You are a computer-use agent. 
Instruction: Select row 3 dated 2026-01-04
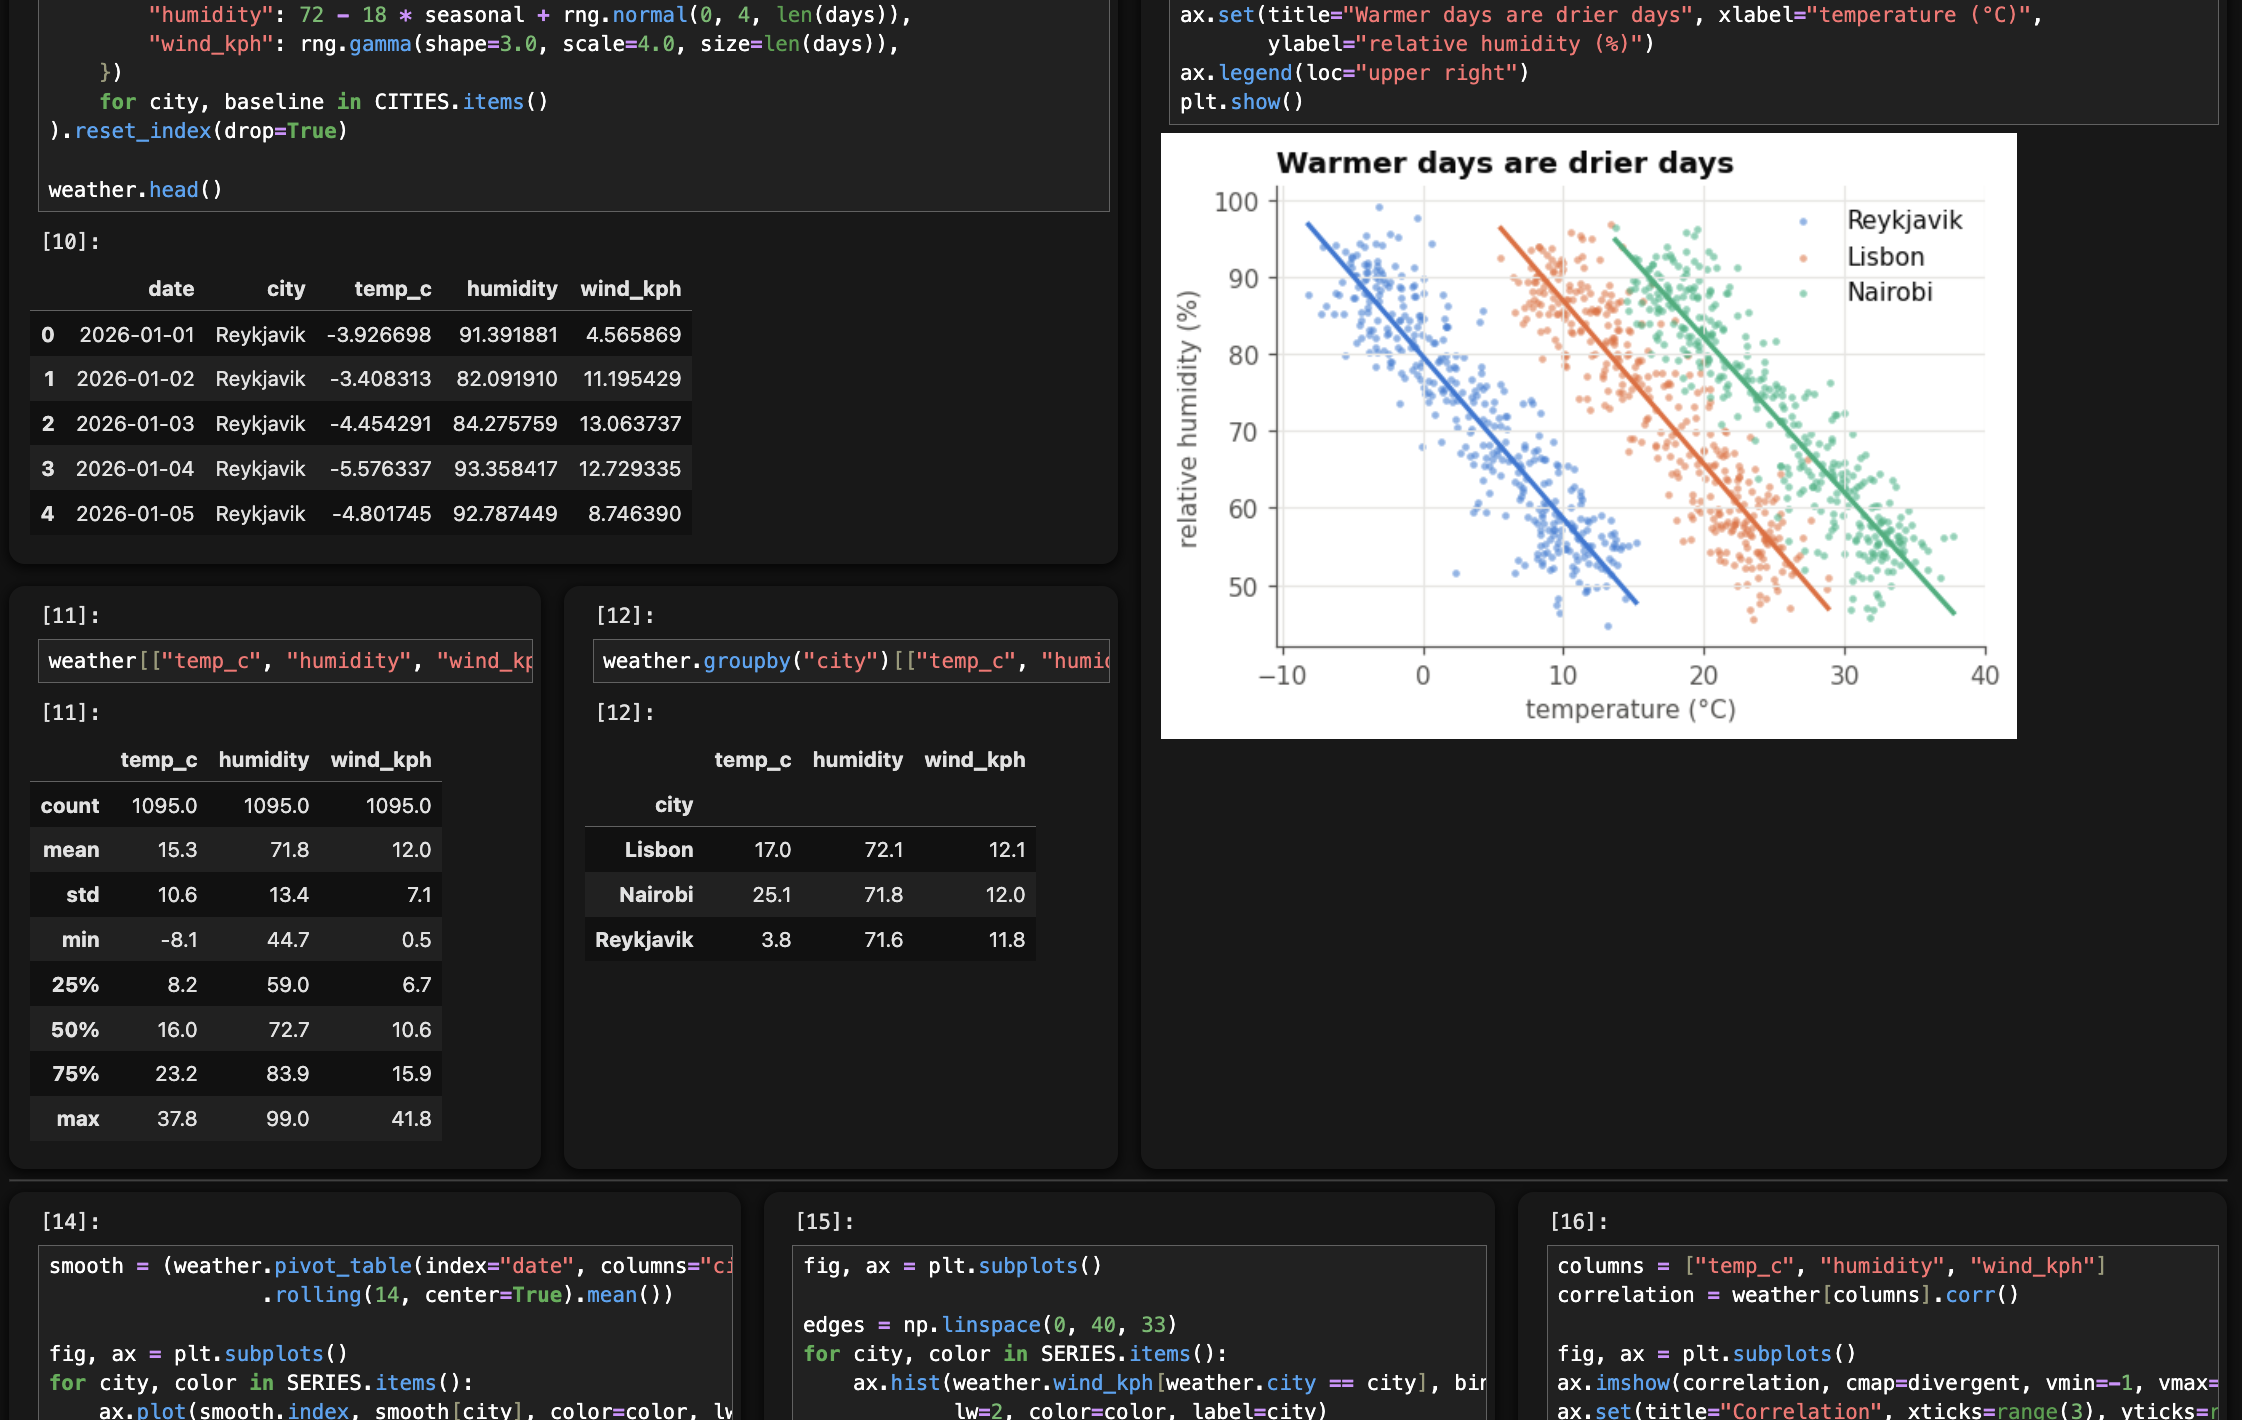click(360, 469)
